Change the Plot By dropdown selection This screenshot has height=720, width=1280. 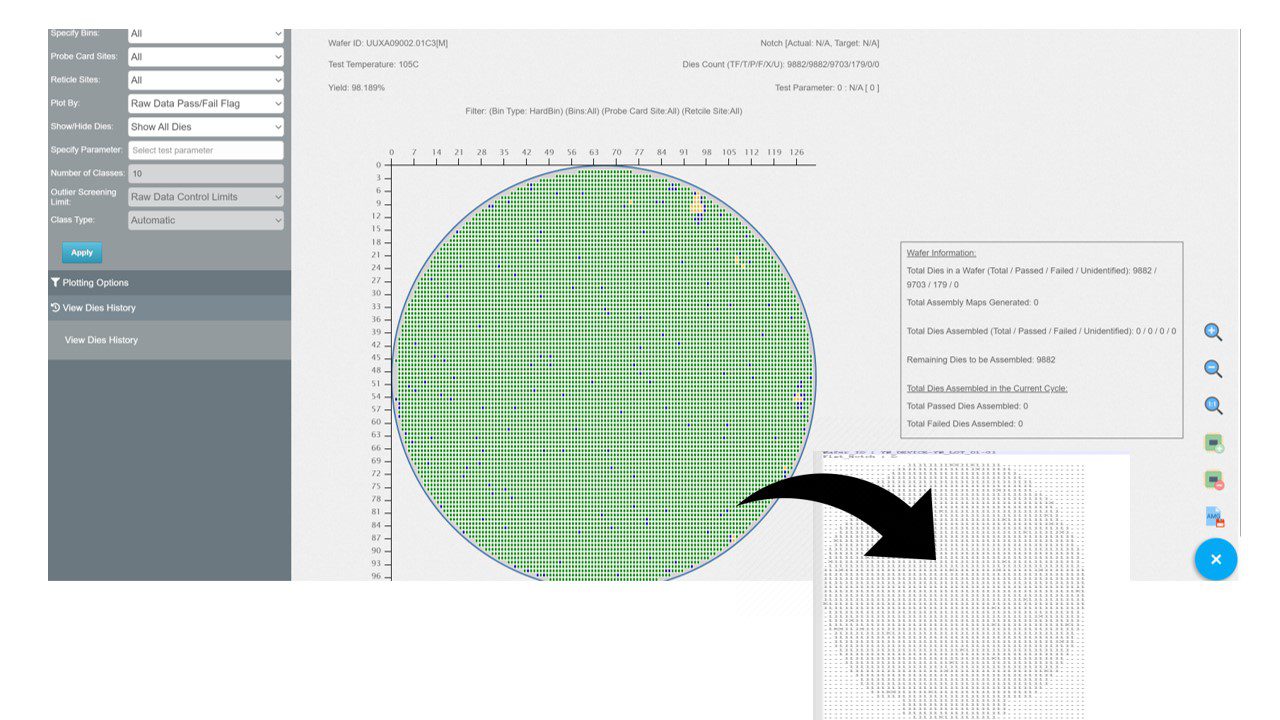click(206, 103)
